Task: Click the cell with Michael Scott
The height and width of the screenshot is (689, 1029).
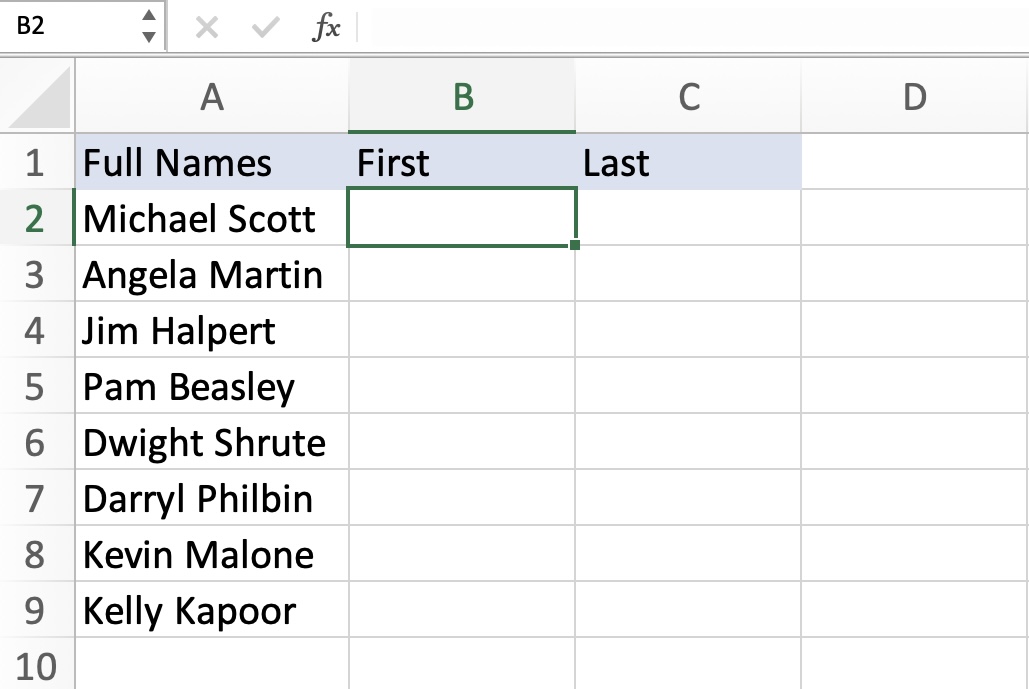Action: click(x=211, y=218)
